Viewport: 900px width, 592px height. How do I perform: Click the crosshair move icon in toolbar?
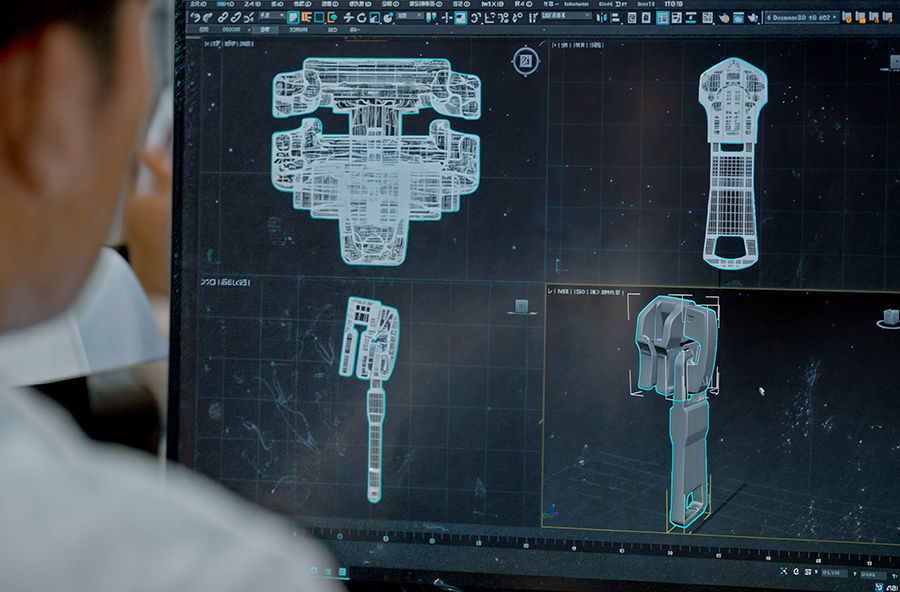click(447, 18)
